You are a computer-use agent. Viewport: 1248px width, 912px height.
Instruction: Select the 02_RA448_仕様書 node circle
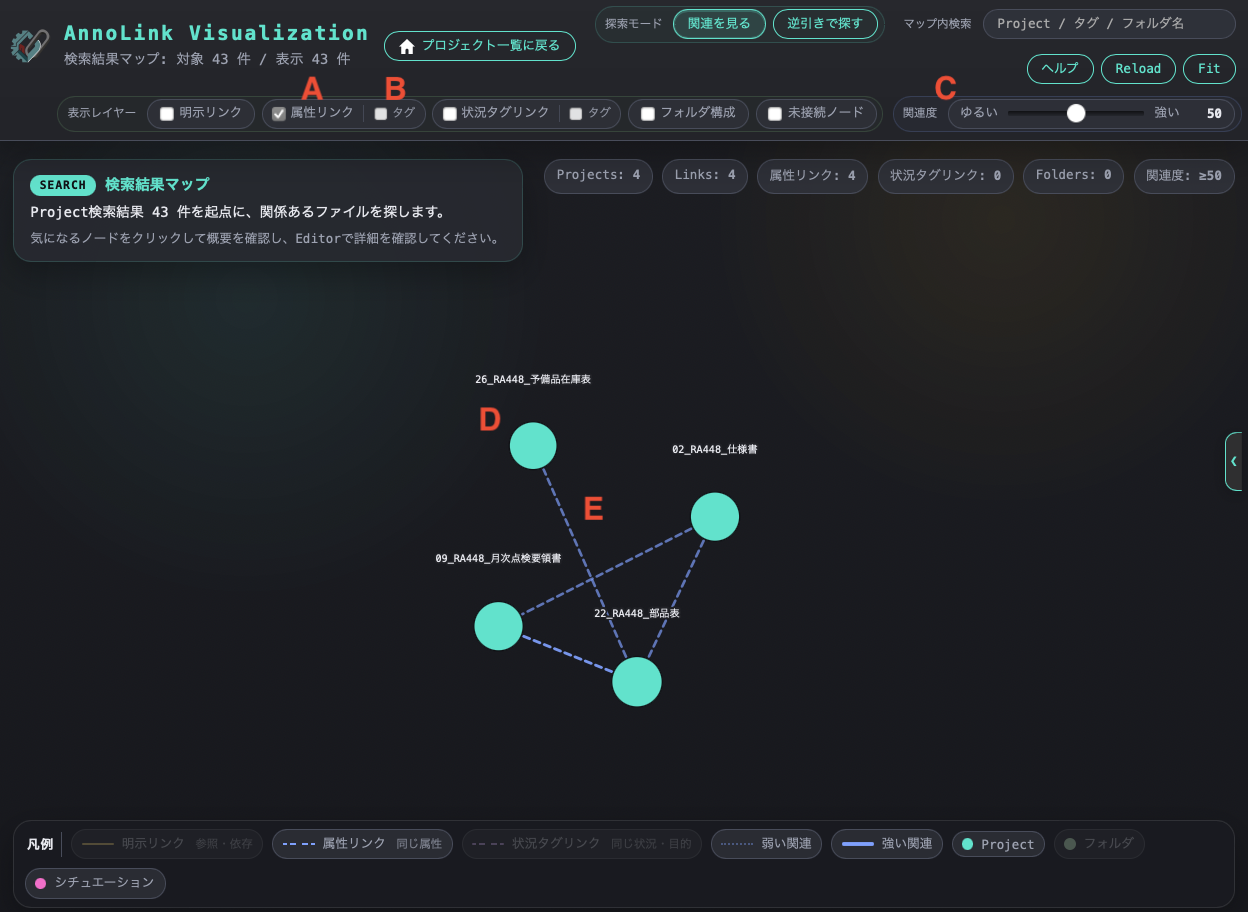(x=715, y=516)
